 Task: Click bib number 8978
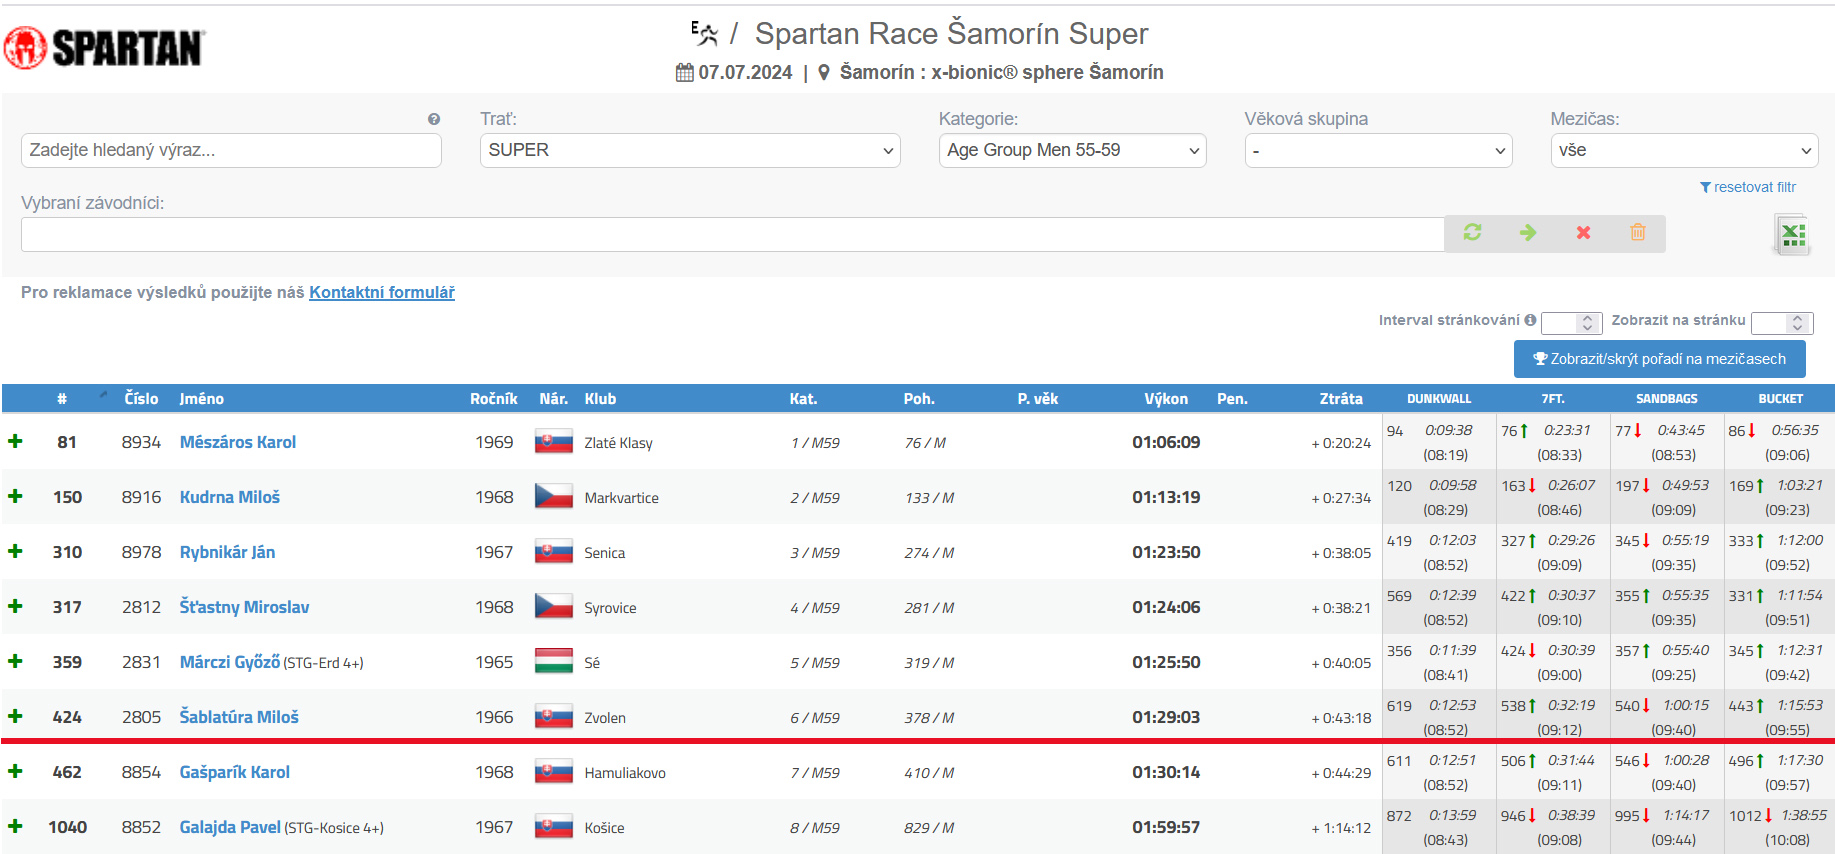coord(141,552)
